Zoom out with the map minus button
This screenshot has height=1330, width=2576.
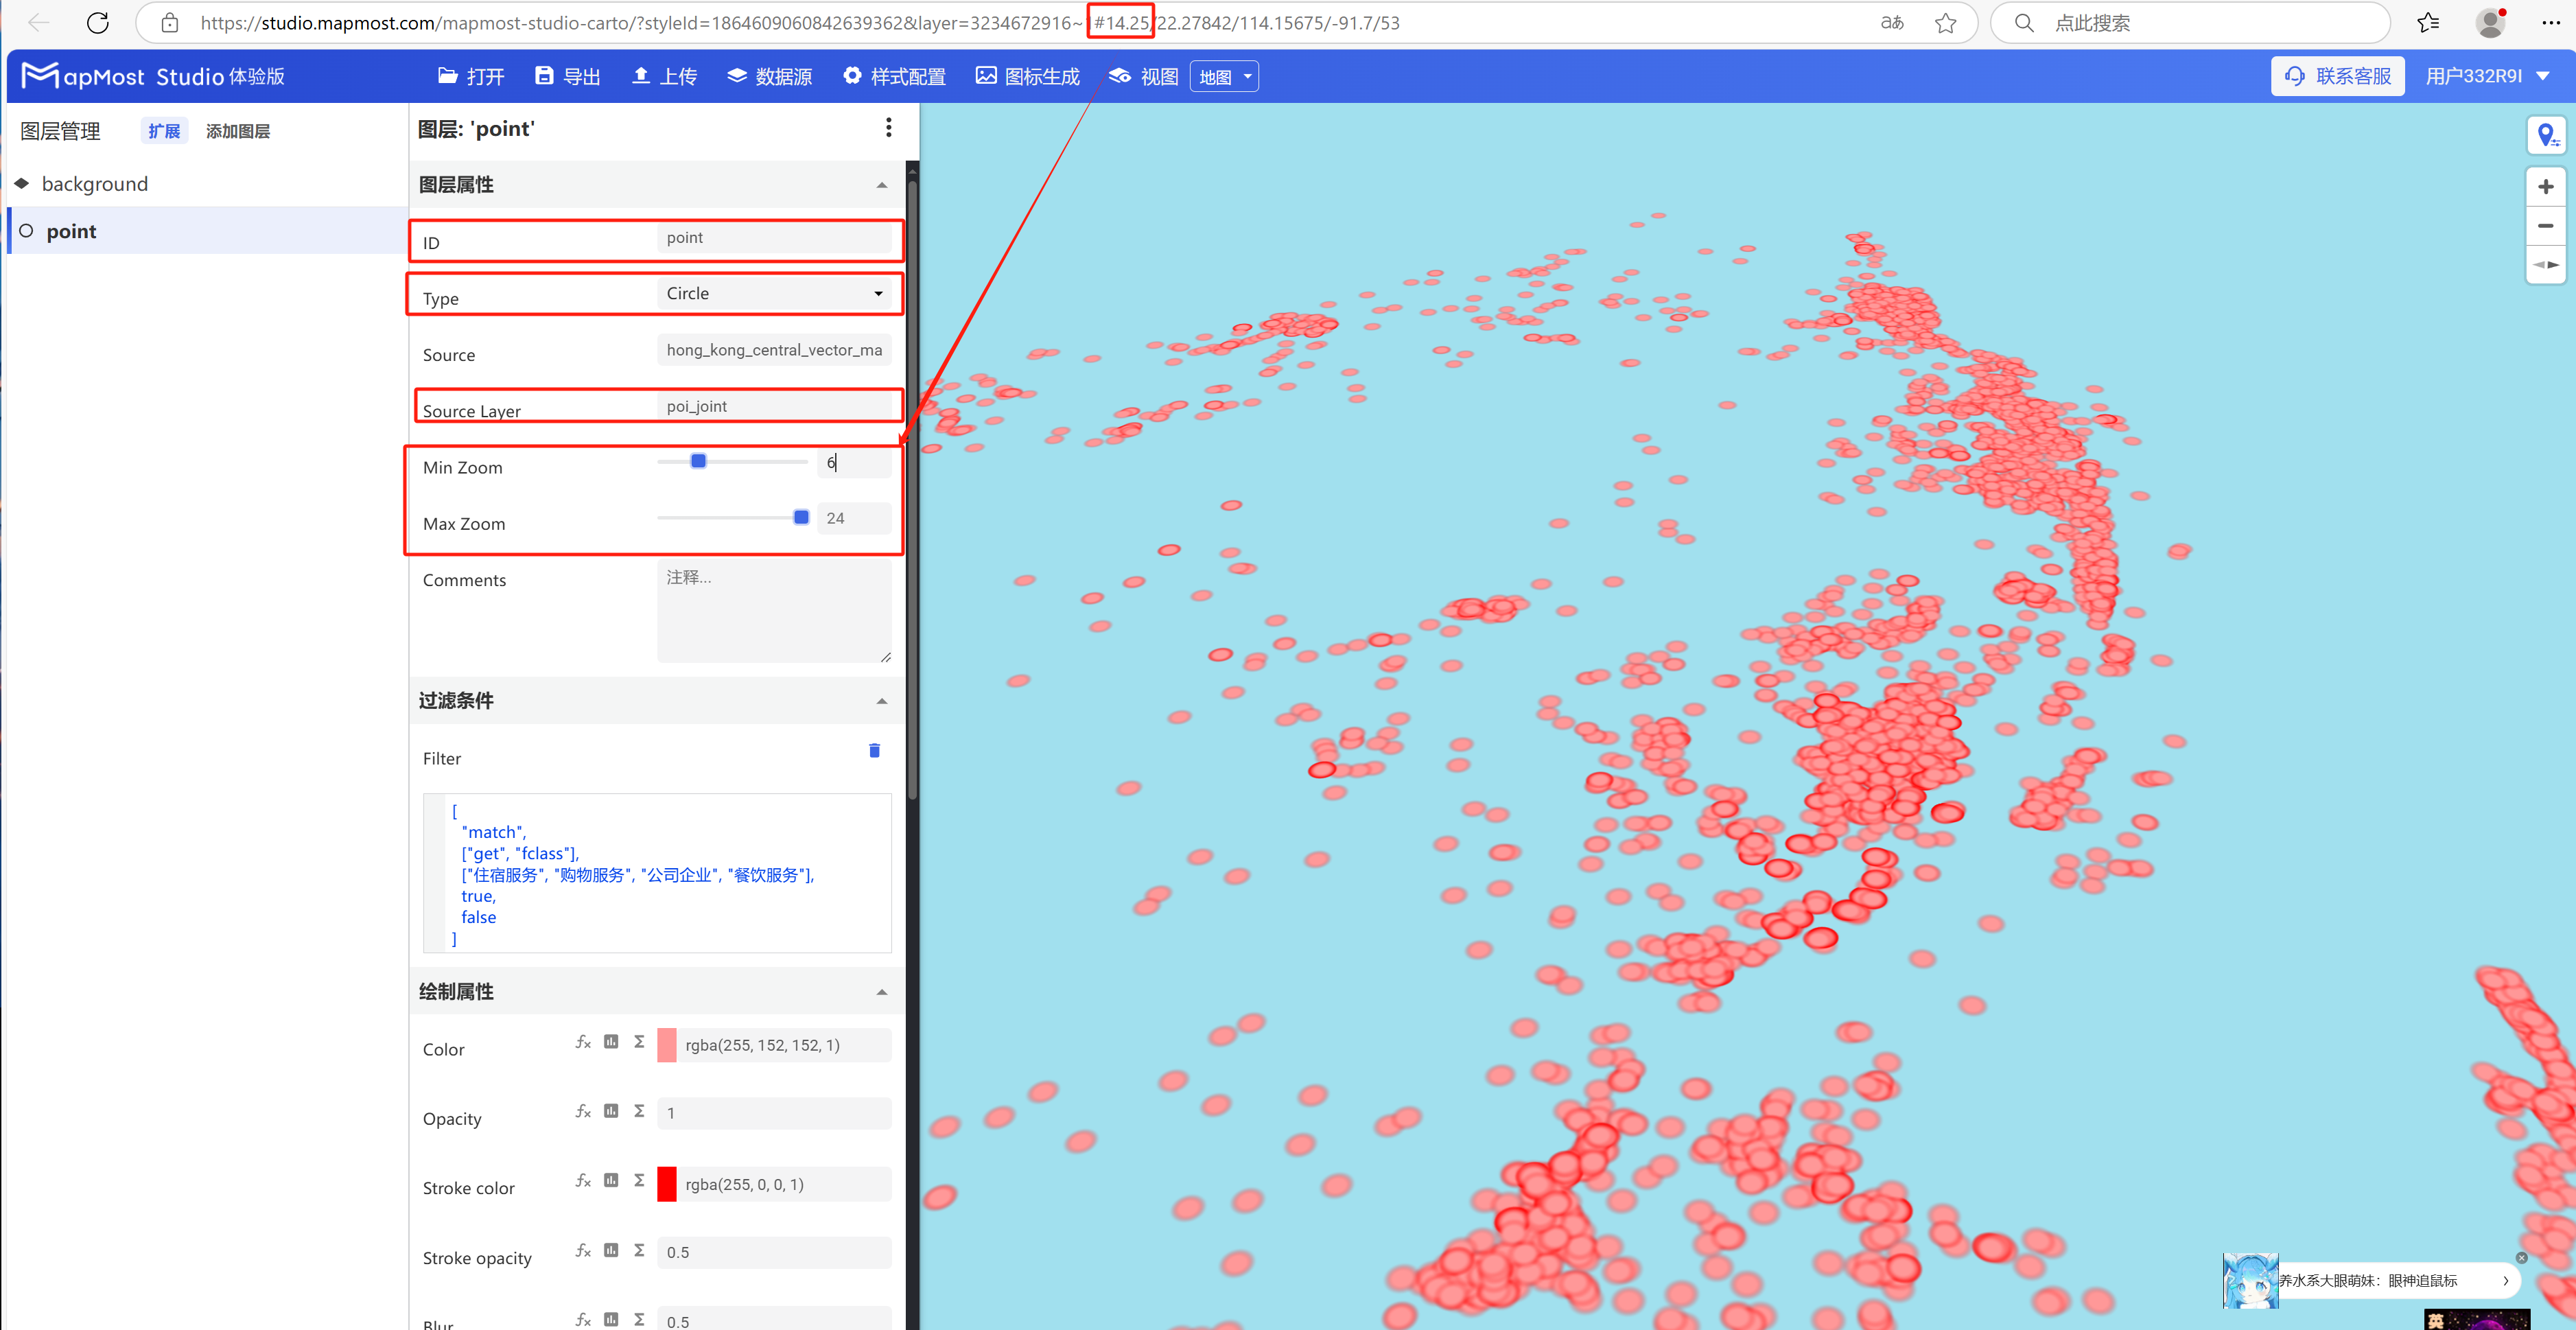pyautogui.click(x=2546, y=226)
